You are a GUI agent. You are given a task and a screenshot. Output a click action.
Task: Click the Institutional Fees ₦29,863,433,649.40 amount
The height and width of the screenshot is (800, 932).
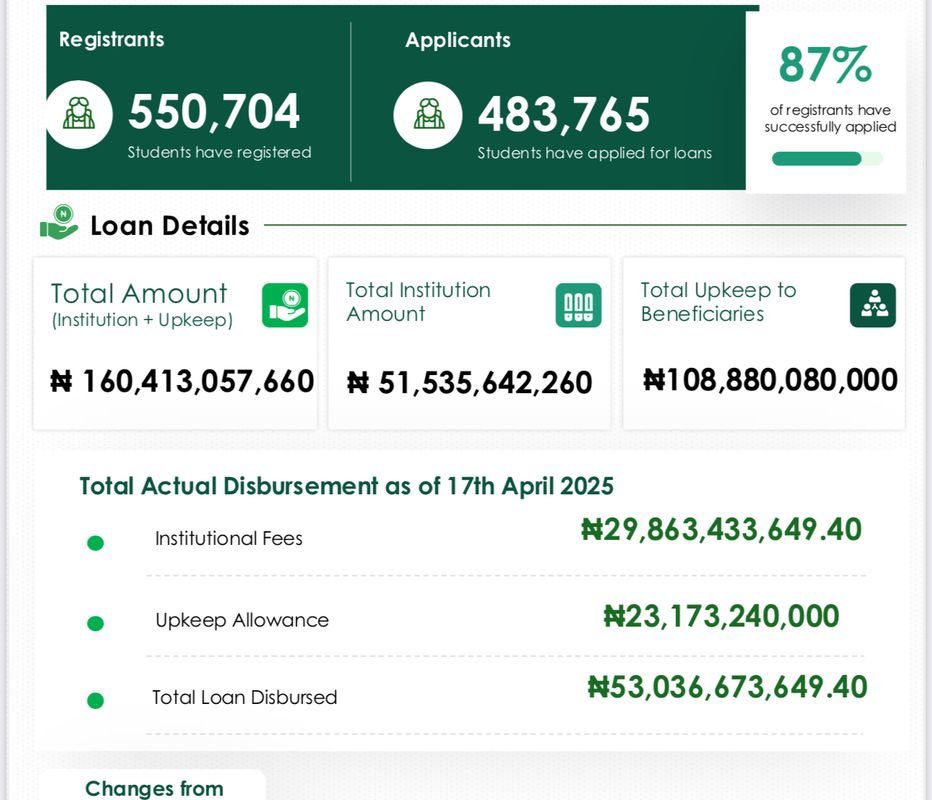721,530
